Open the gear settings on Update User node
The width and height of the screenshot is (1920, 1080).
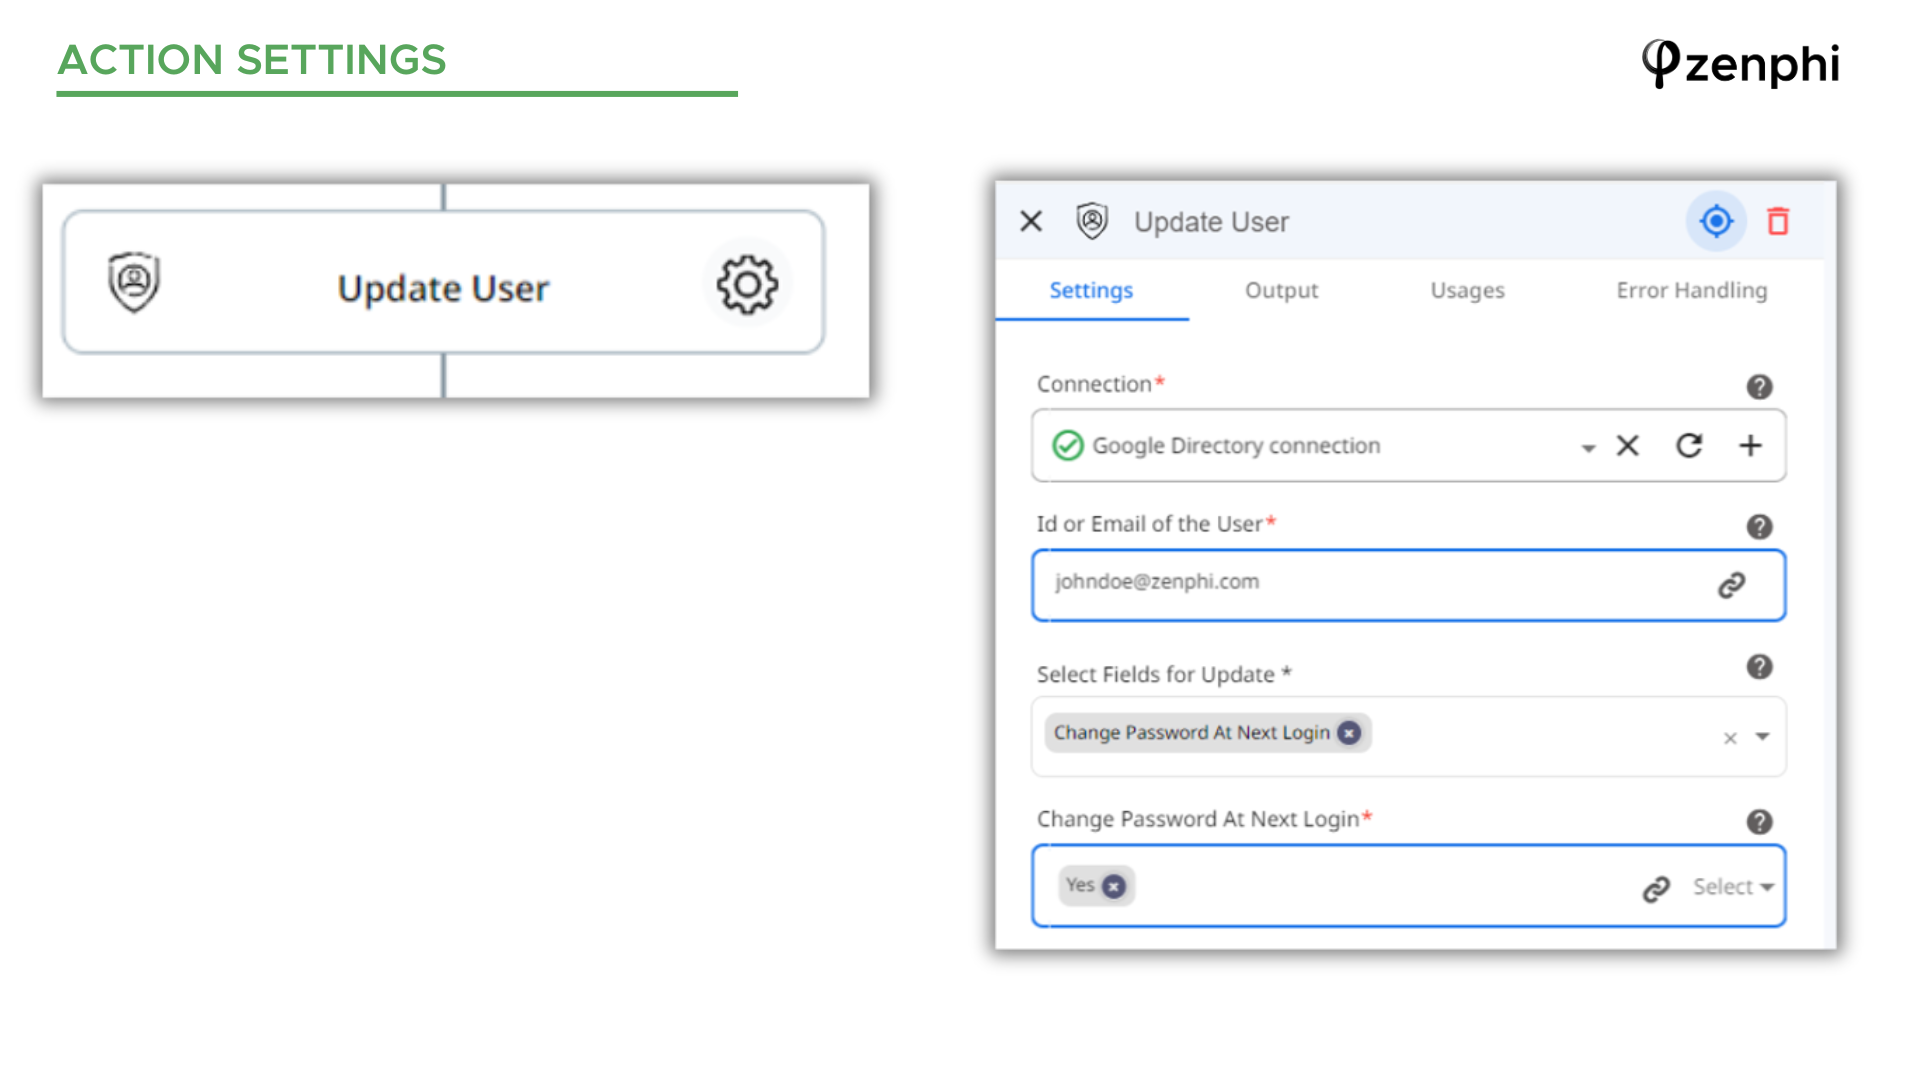click(x=747, y=285)
